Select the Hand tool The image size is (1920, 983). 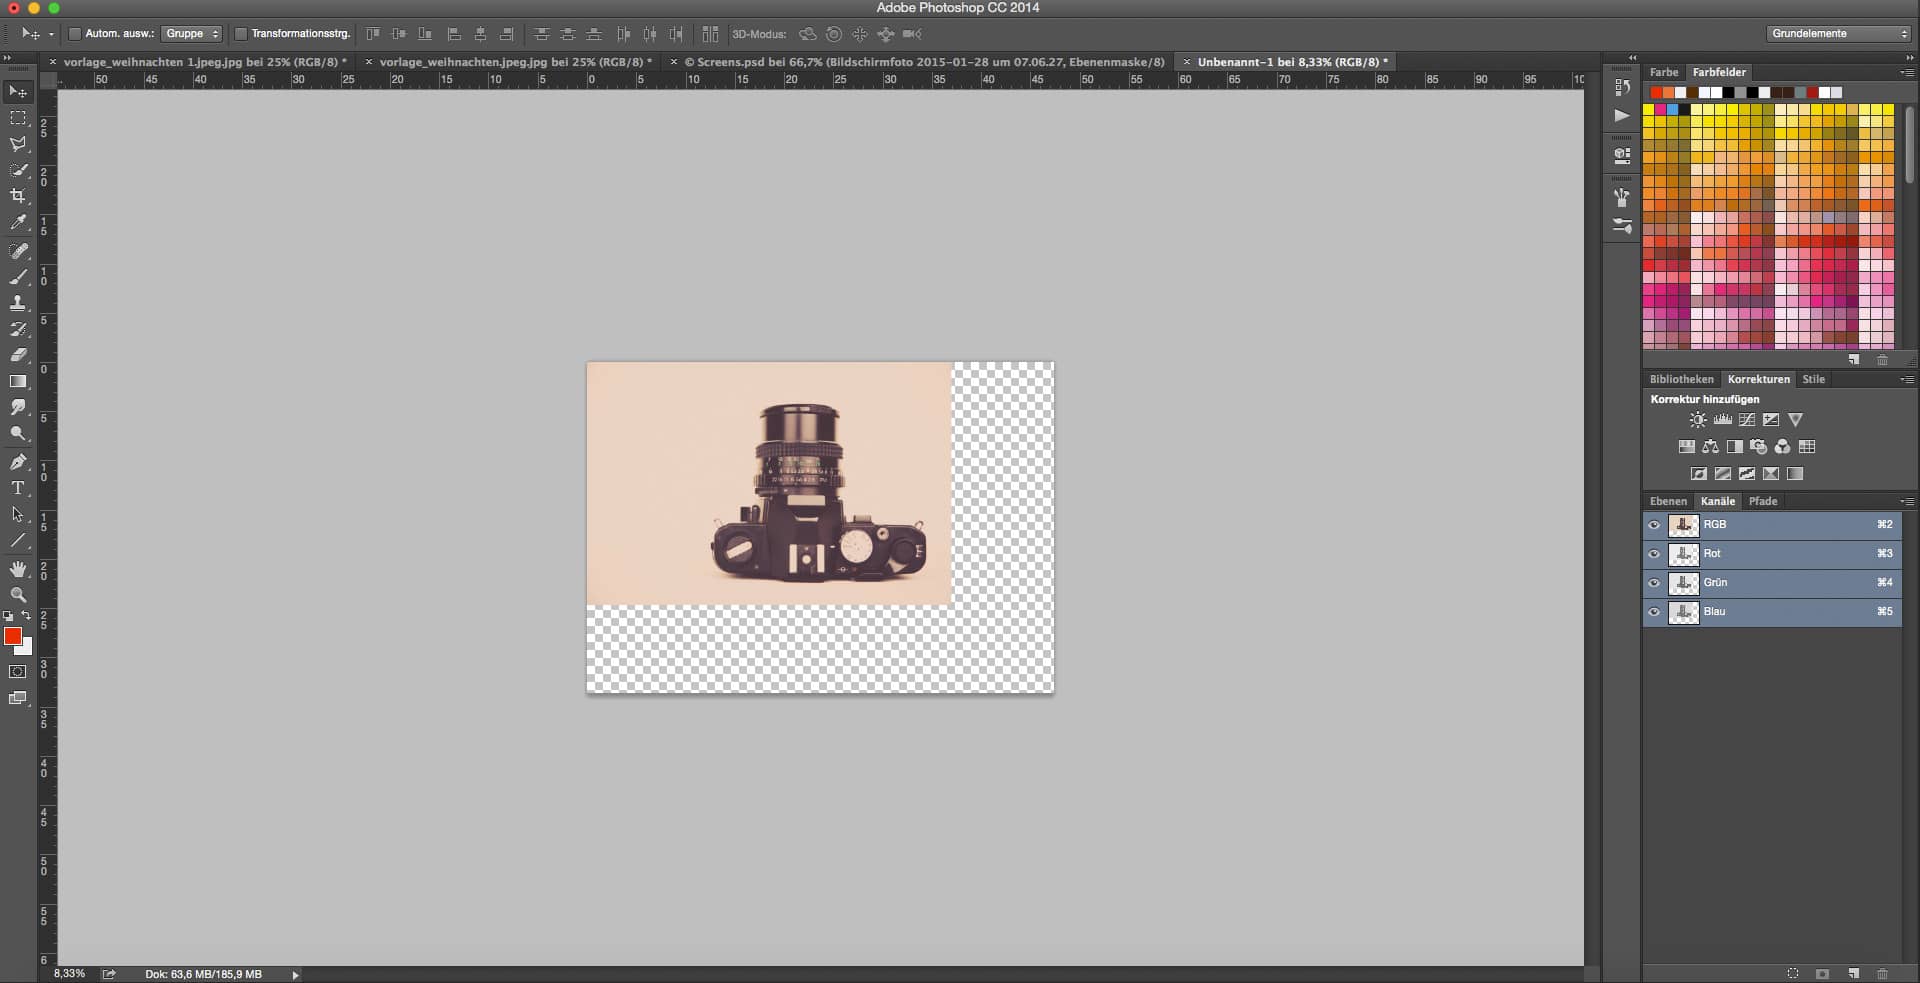click(x=18, y=568)
